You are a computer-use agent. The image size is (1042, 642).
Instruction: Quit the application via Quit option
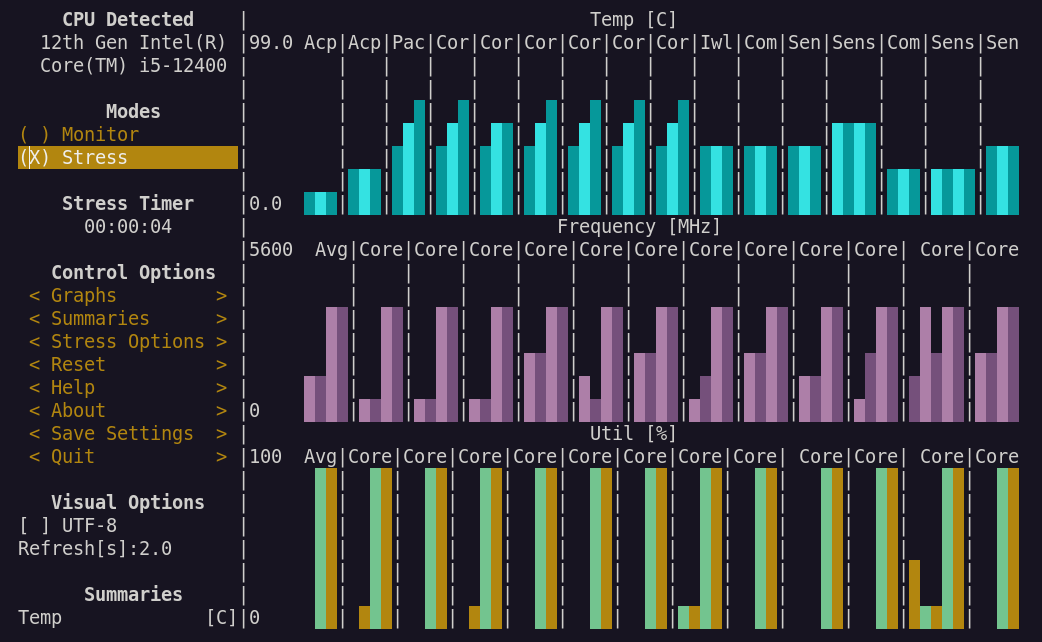point(127,457)
